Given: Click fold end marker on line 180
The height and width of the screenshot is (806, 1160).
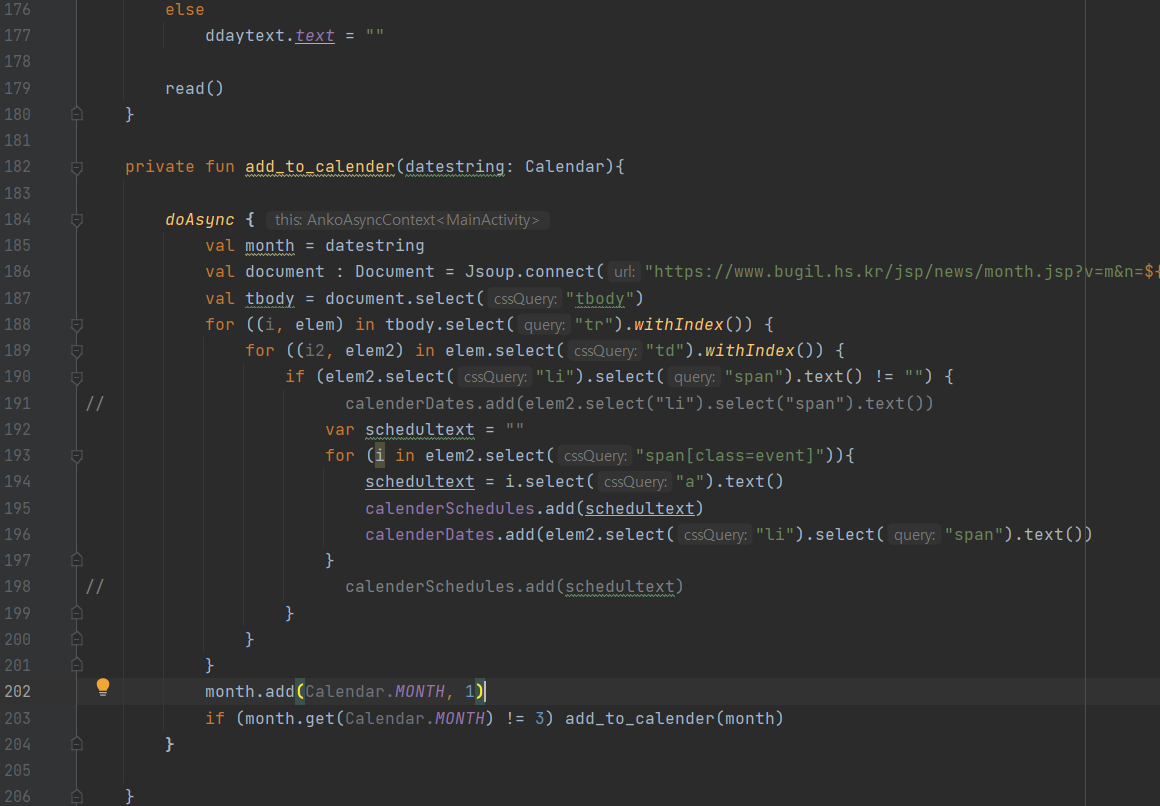Looking at the screenshot, I should 77,114.
